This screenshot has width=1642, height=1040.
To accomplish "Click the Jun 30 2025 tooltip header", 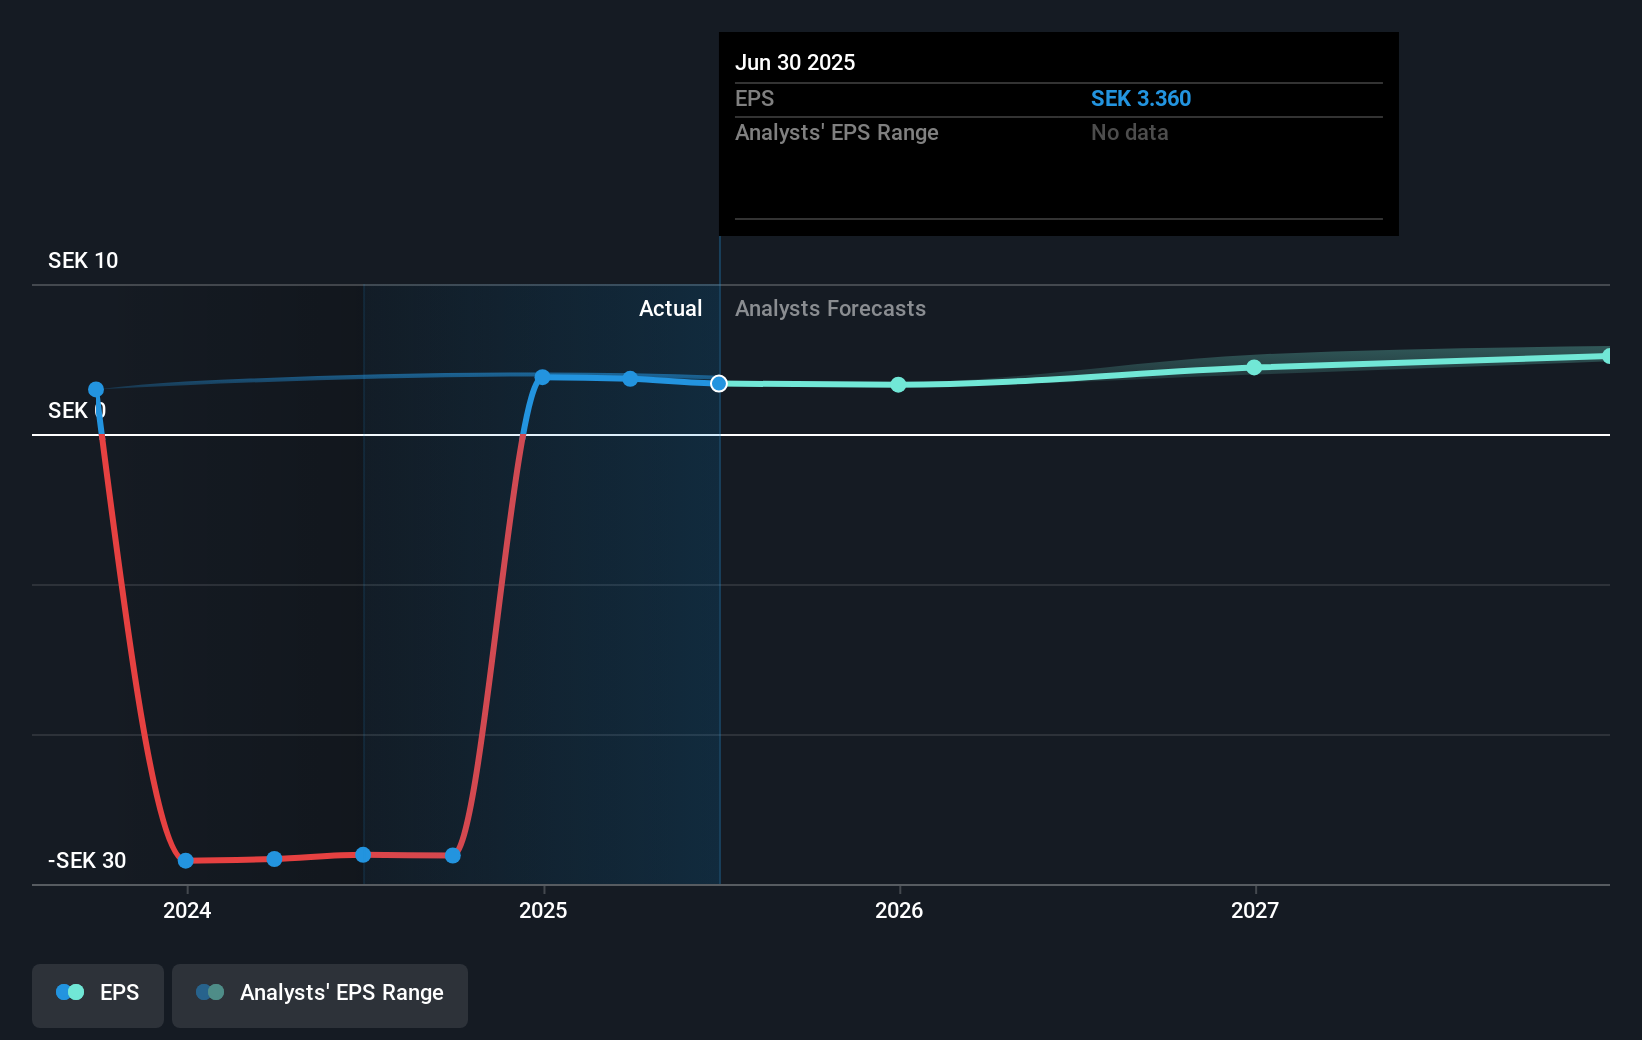I will (795, 63).
